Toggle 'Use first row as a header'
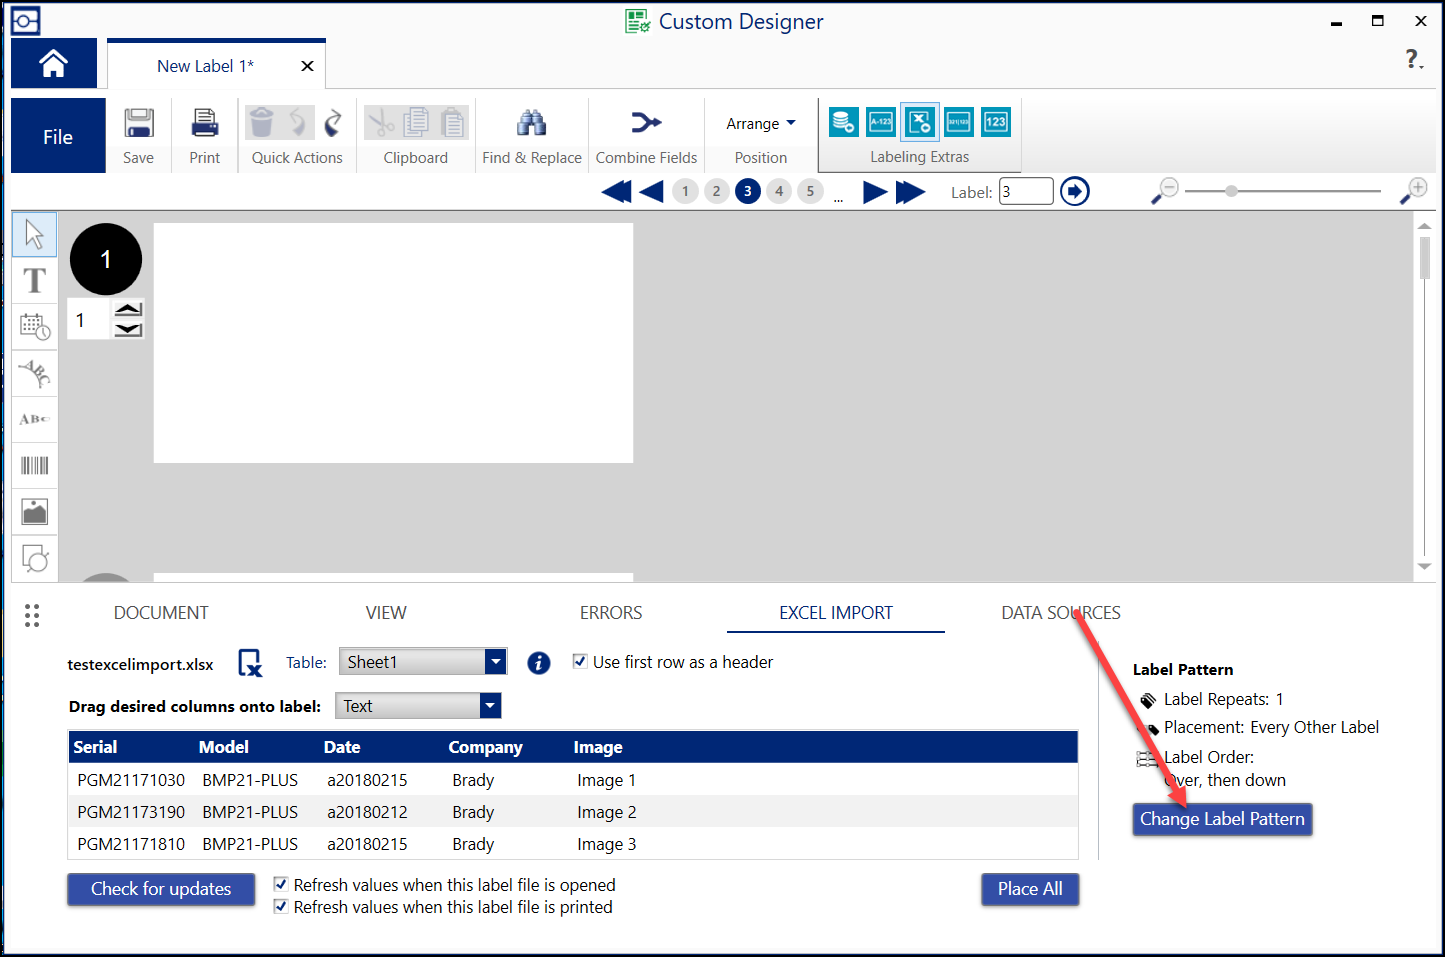This screenshot has width=1445, height=957. pos(580,662)
